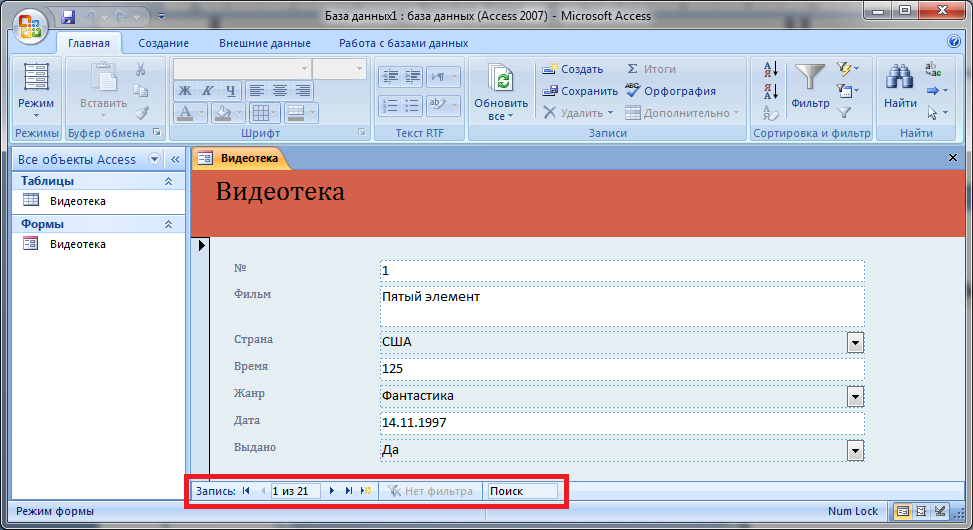Screen dimensions: 973x530
Task: Open the font name combo box
Action: point(241,68)
